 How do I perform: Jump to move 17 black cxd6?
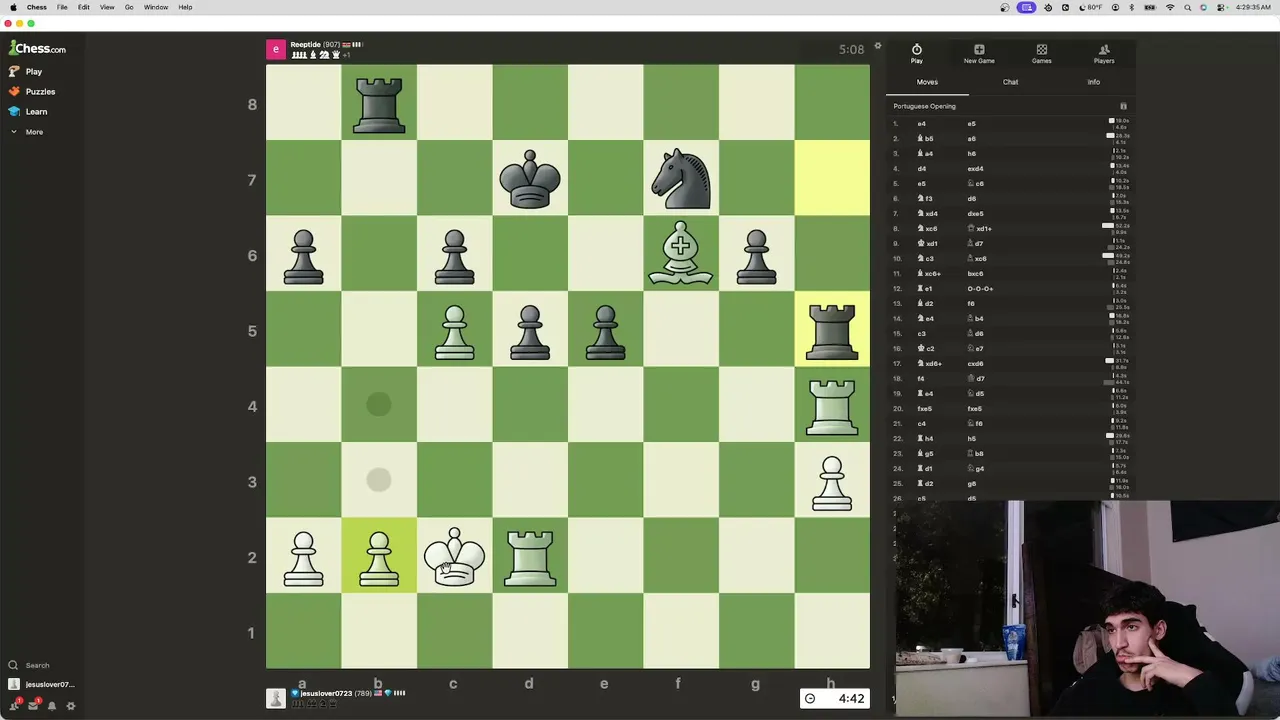975,364
